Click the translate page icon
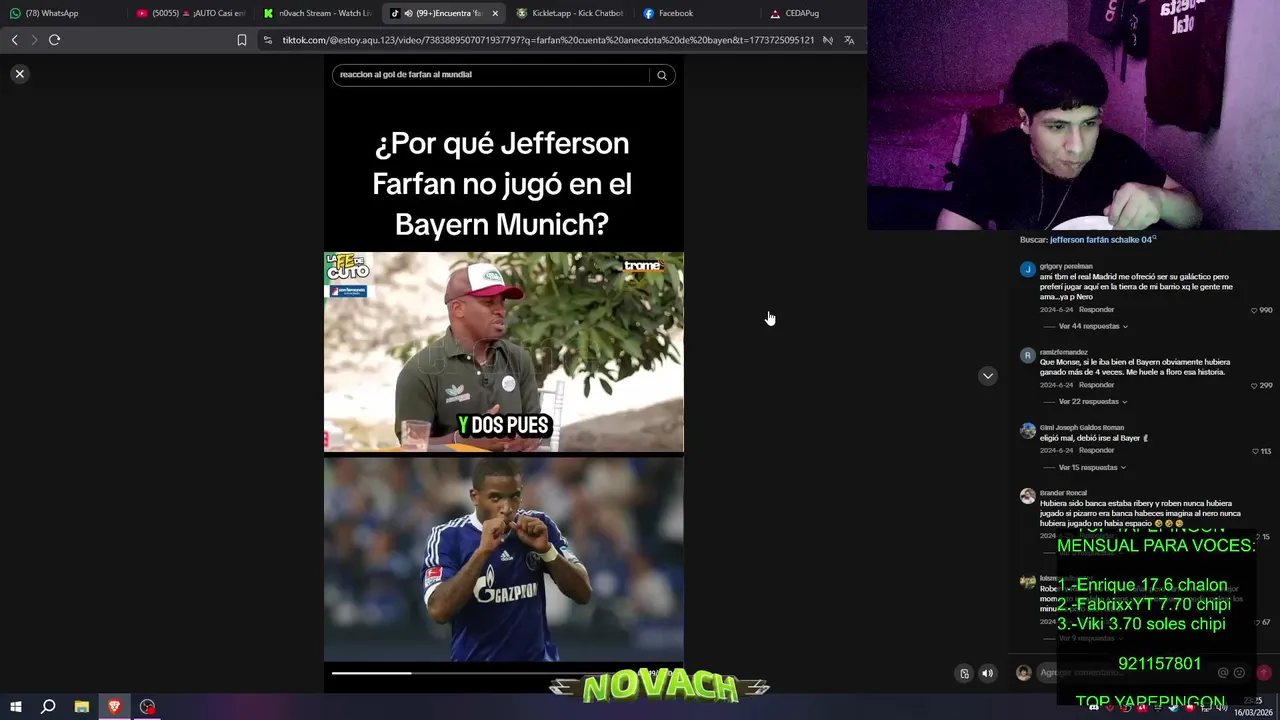This screenshot has height=720, width=1280. click(x=849, y=40)
